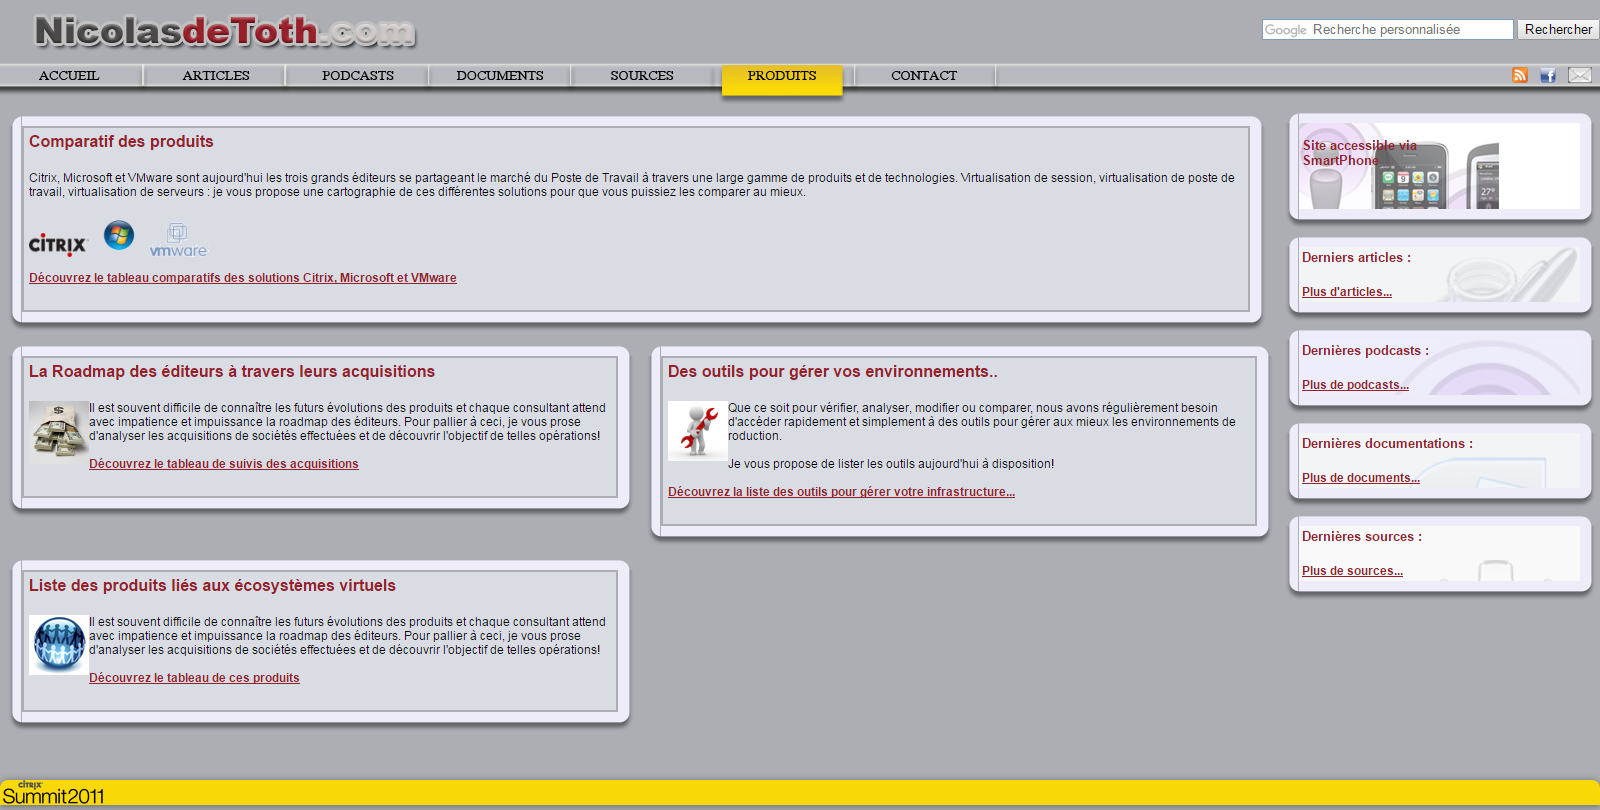Go to the ACCUEIL menu tab
The image size is (1600, 810).
pyautogui.click(x=69, y=76)
